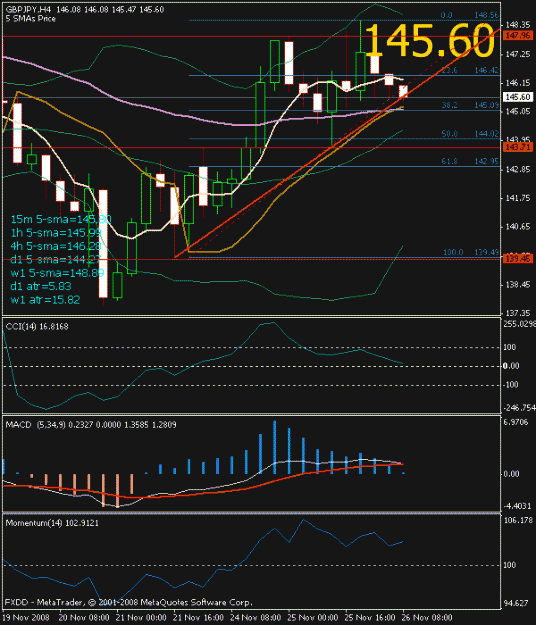Screen dimensions: 536x625
Task: Click the CCI scale top value 255.0298
Action: click(x=519, y=324)
